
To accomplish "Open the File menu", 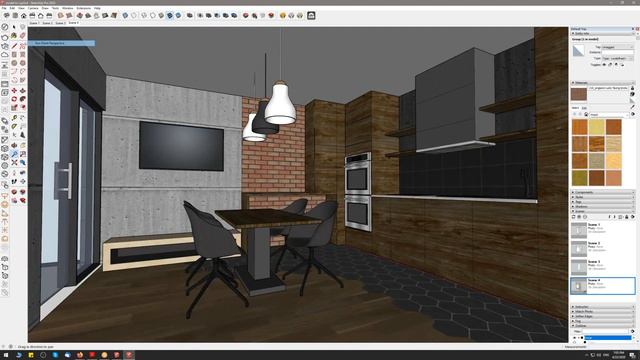I will pyautogui.click(x=4, y=8).
